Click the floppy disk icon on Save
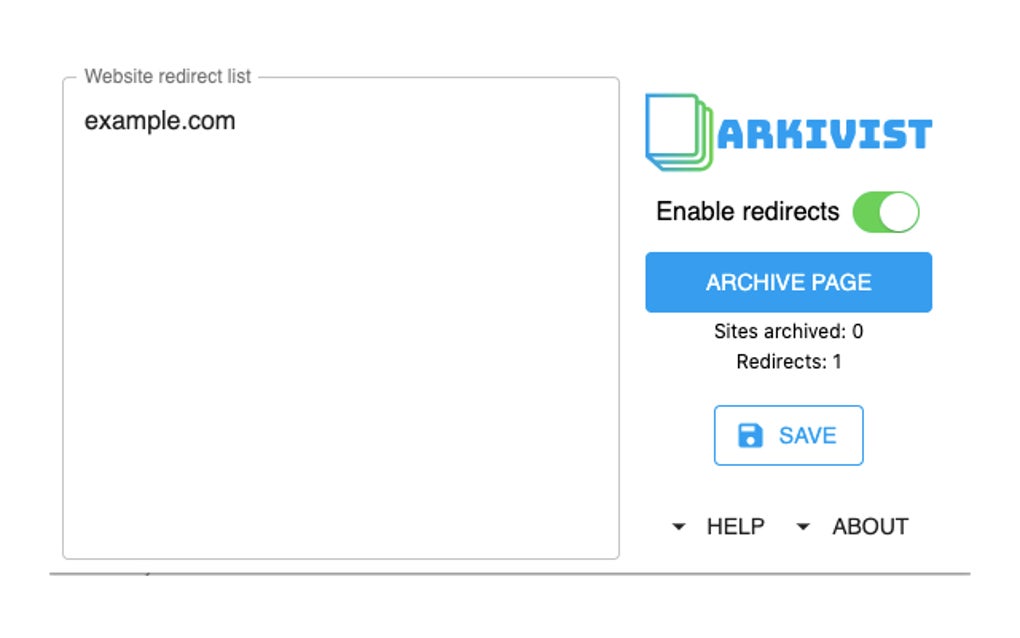The height and width of the screenshot is (638, 1020). click(x=750, y=436)
